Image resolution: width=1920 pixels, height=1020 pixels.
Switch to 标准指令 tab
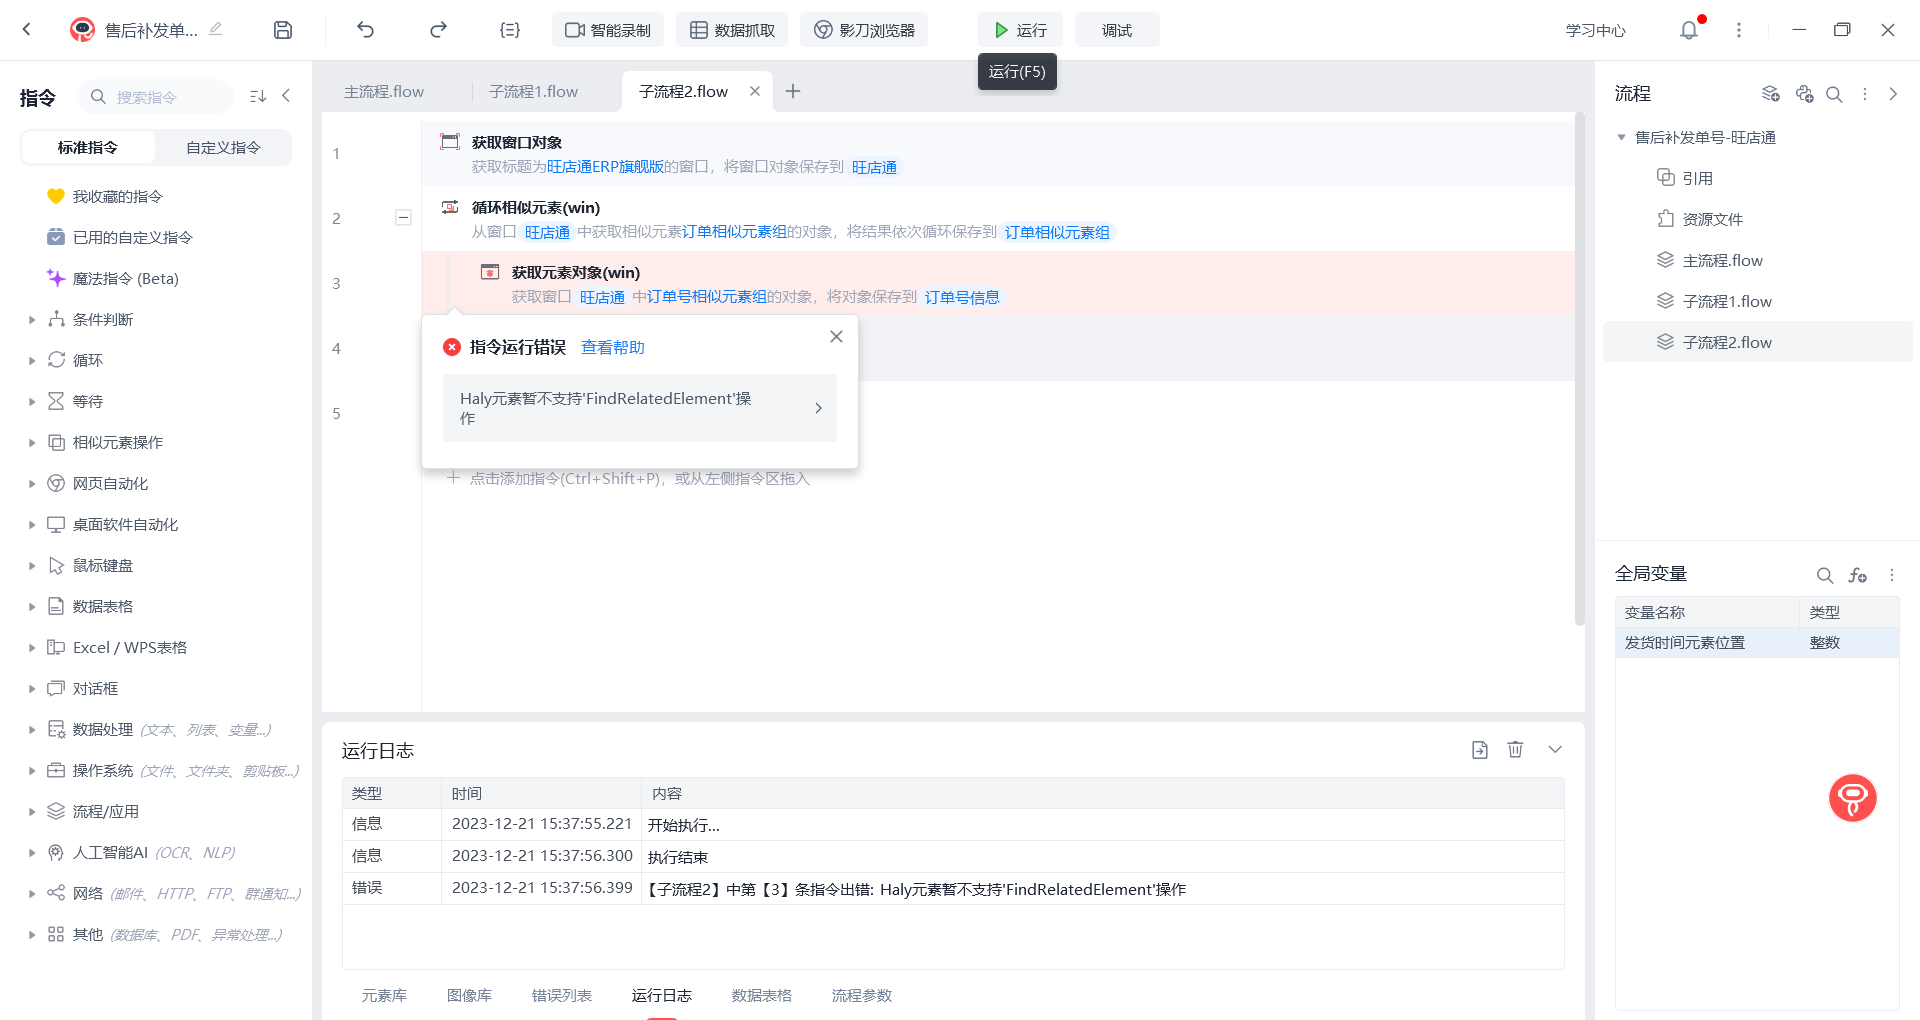[88, 147]
